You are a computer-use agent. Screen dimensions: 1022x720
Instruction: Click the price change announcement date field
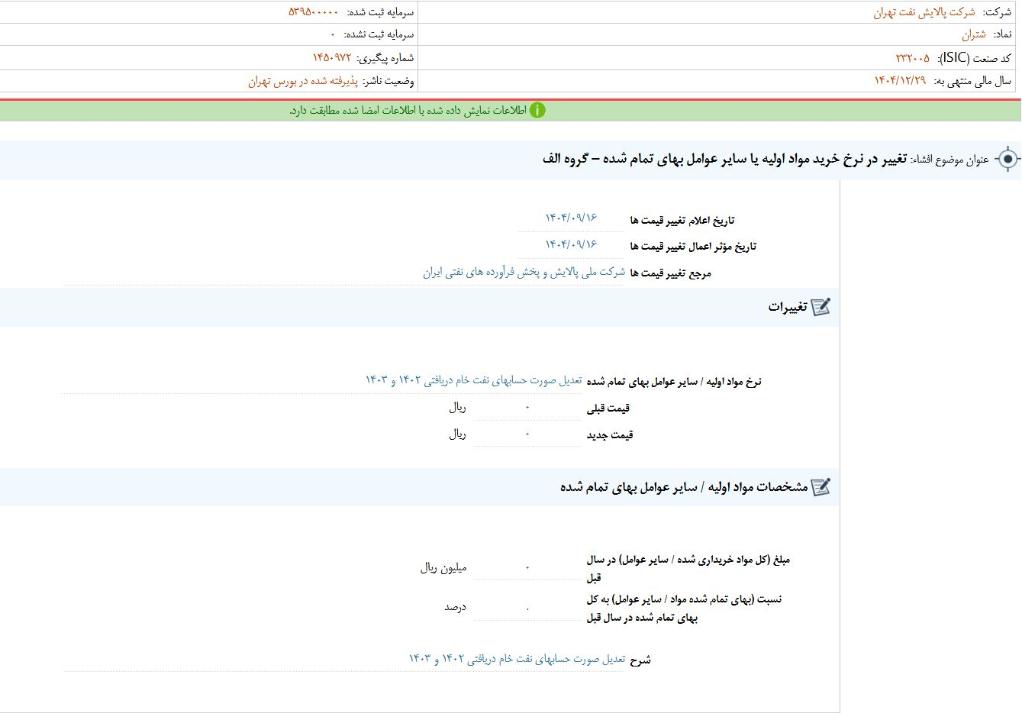pos(571,219)
